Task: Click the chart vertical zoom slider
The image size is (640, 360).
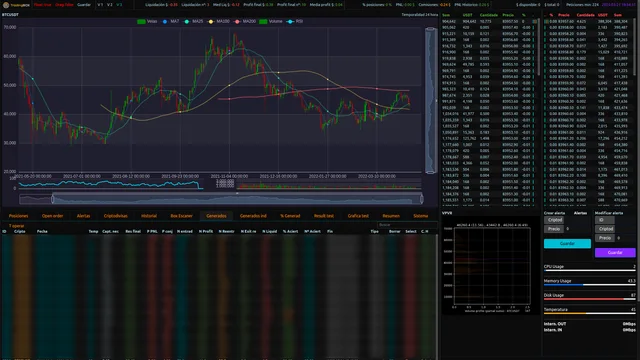Action: pyautogui.click(x=431, y=100)
